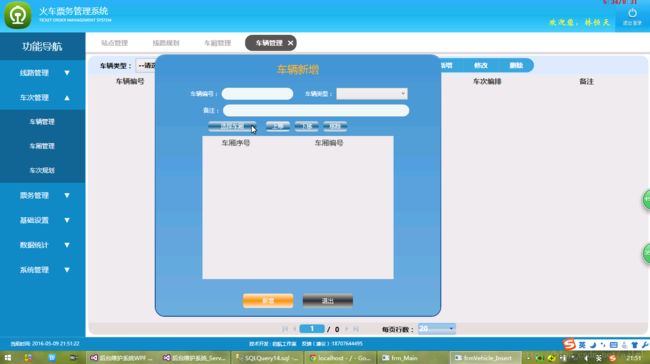Click the last small button right of 上移
Viewport: 650px width, 364px height.
point(335,126)
